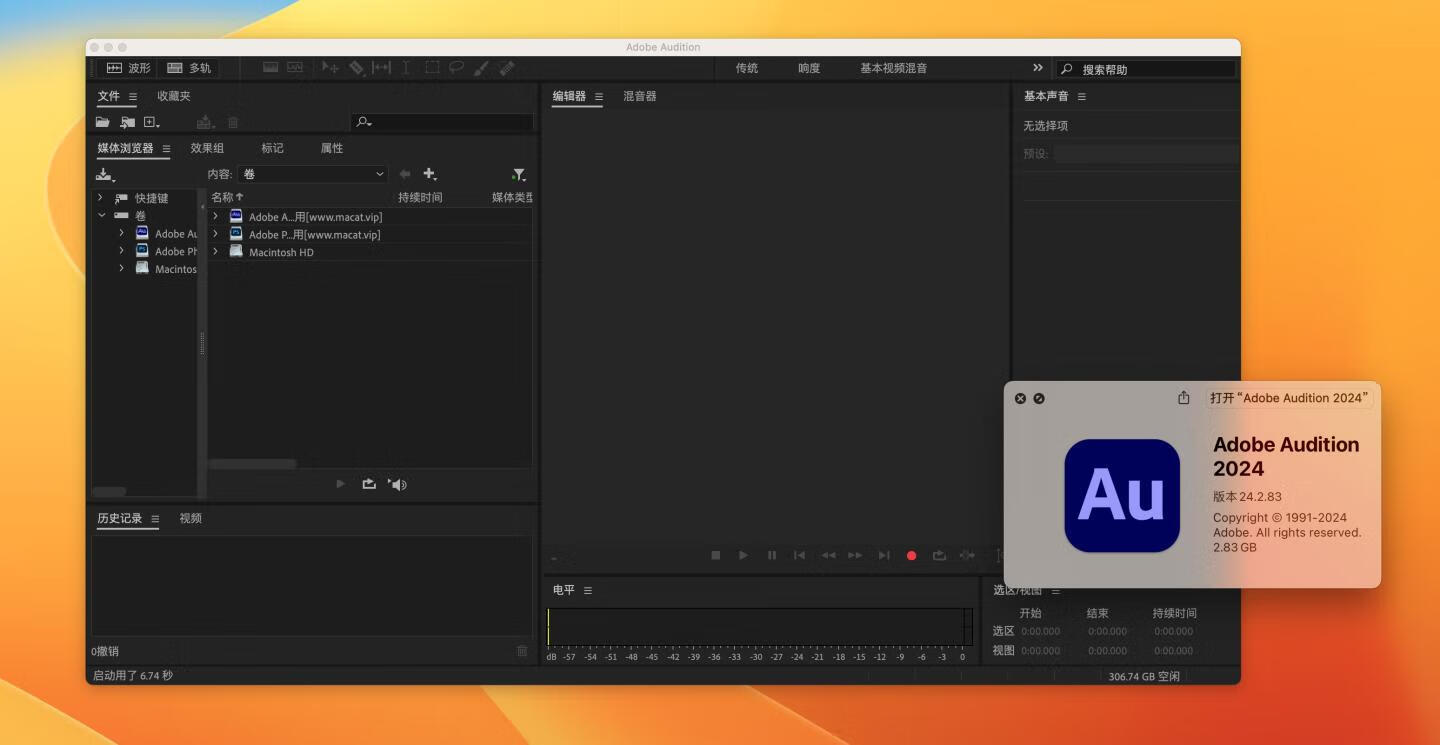Click the Rewind transport button
Image resolution: width=1440 pixels, height=745 pixels.
pos(828,555)
